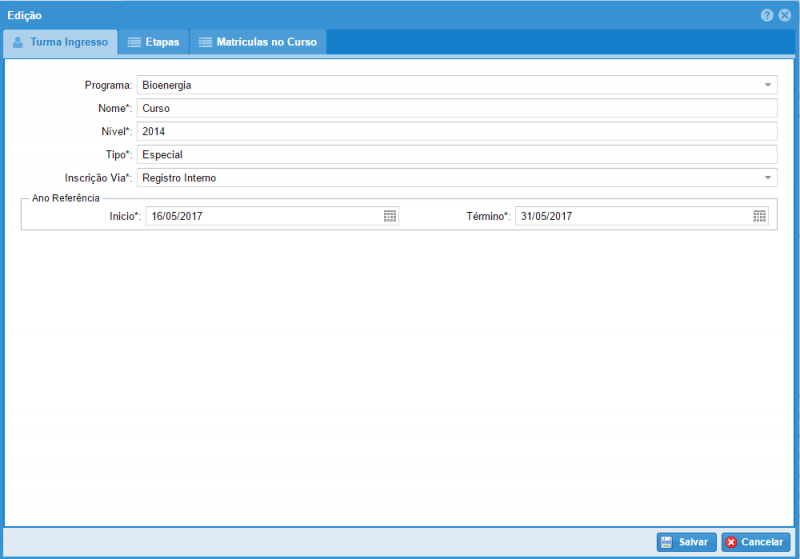800x559 pixels.
Task: Expand the Inscrição Via dropdown arrow
Action: point(768,178)
